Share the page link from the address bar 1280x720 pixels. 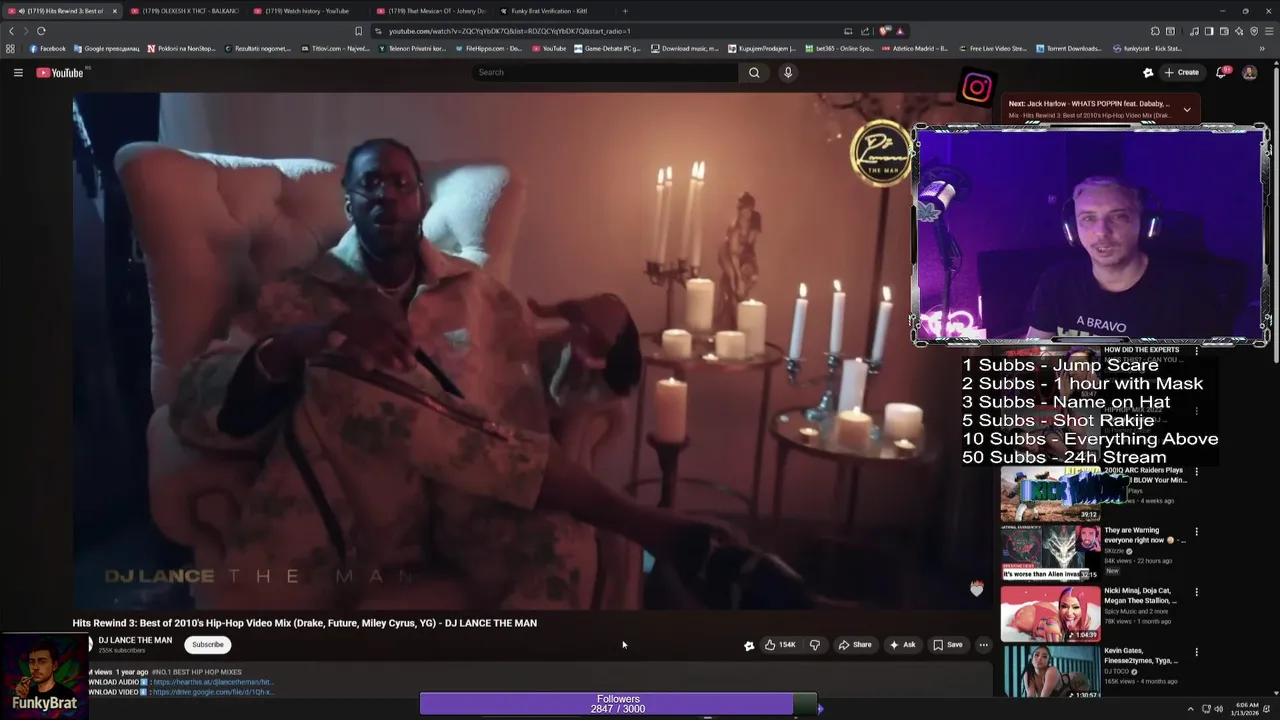865,31
